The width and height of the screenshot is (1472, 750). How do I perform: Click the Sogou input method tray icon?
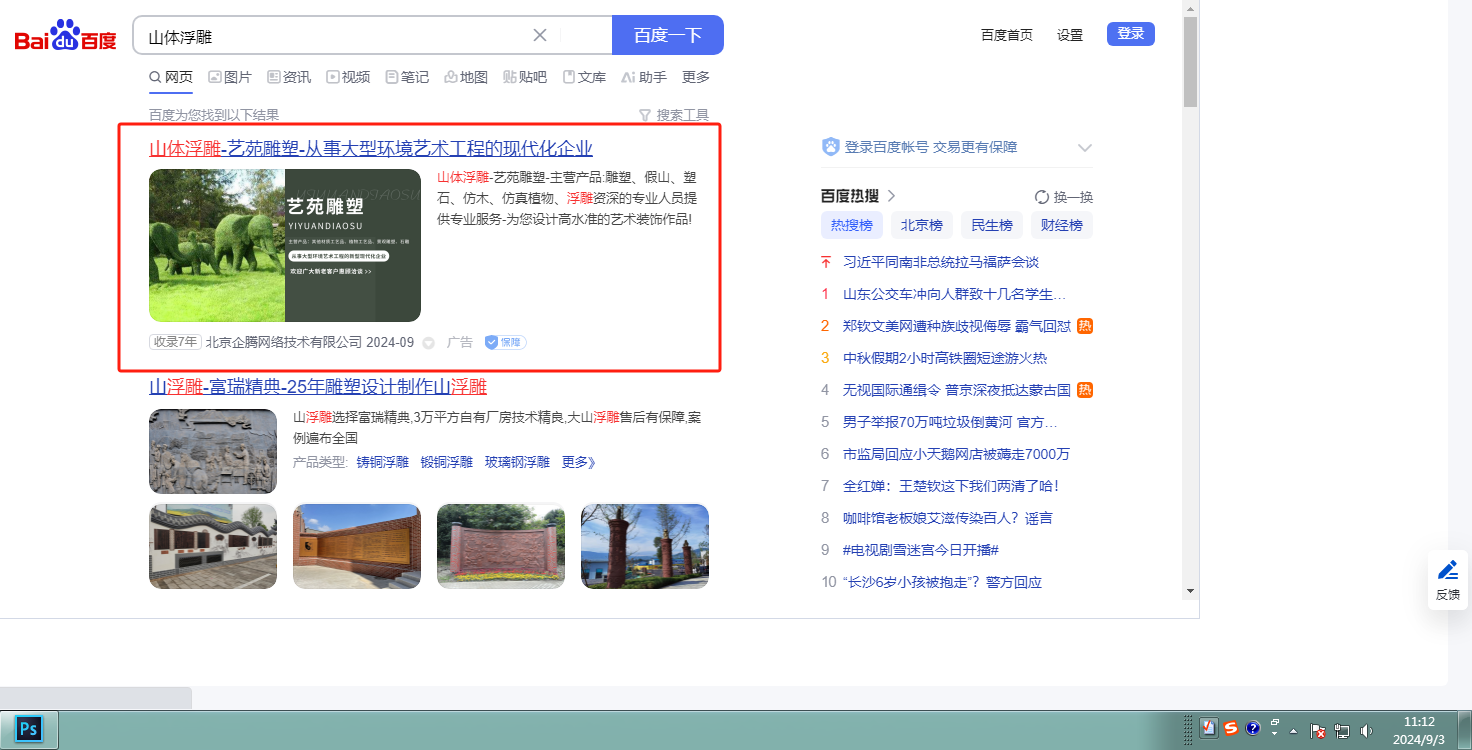1231,729
